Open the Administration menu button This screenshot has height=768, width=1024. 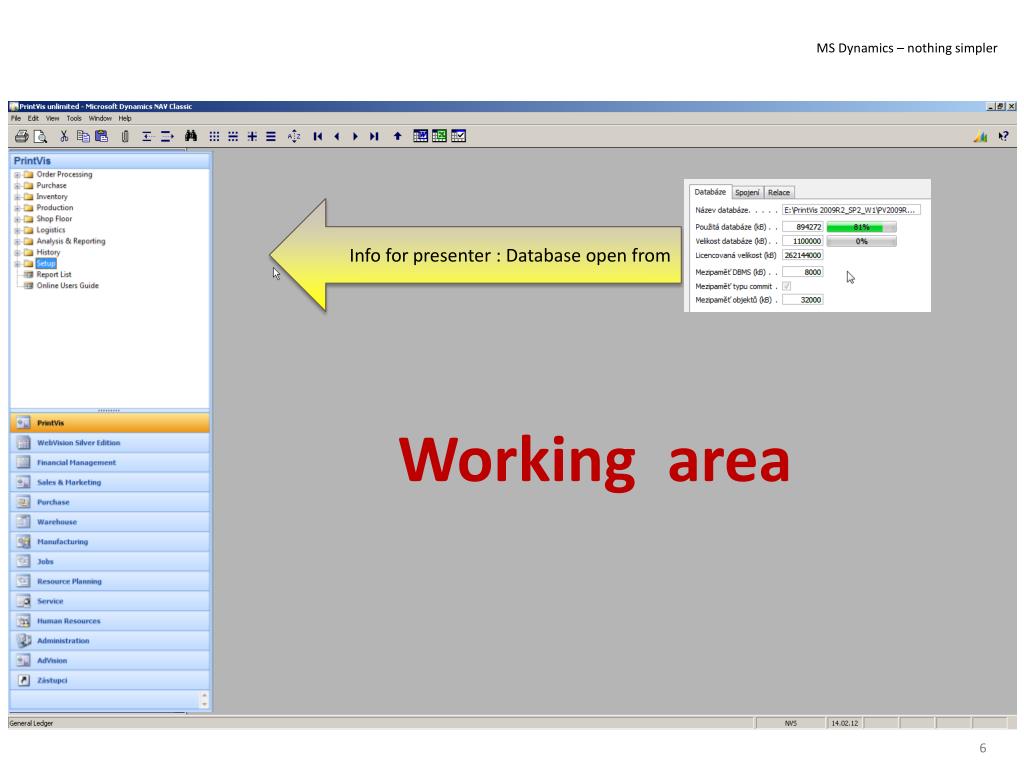coord(110,641)
